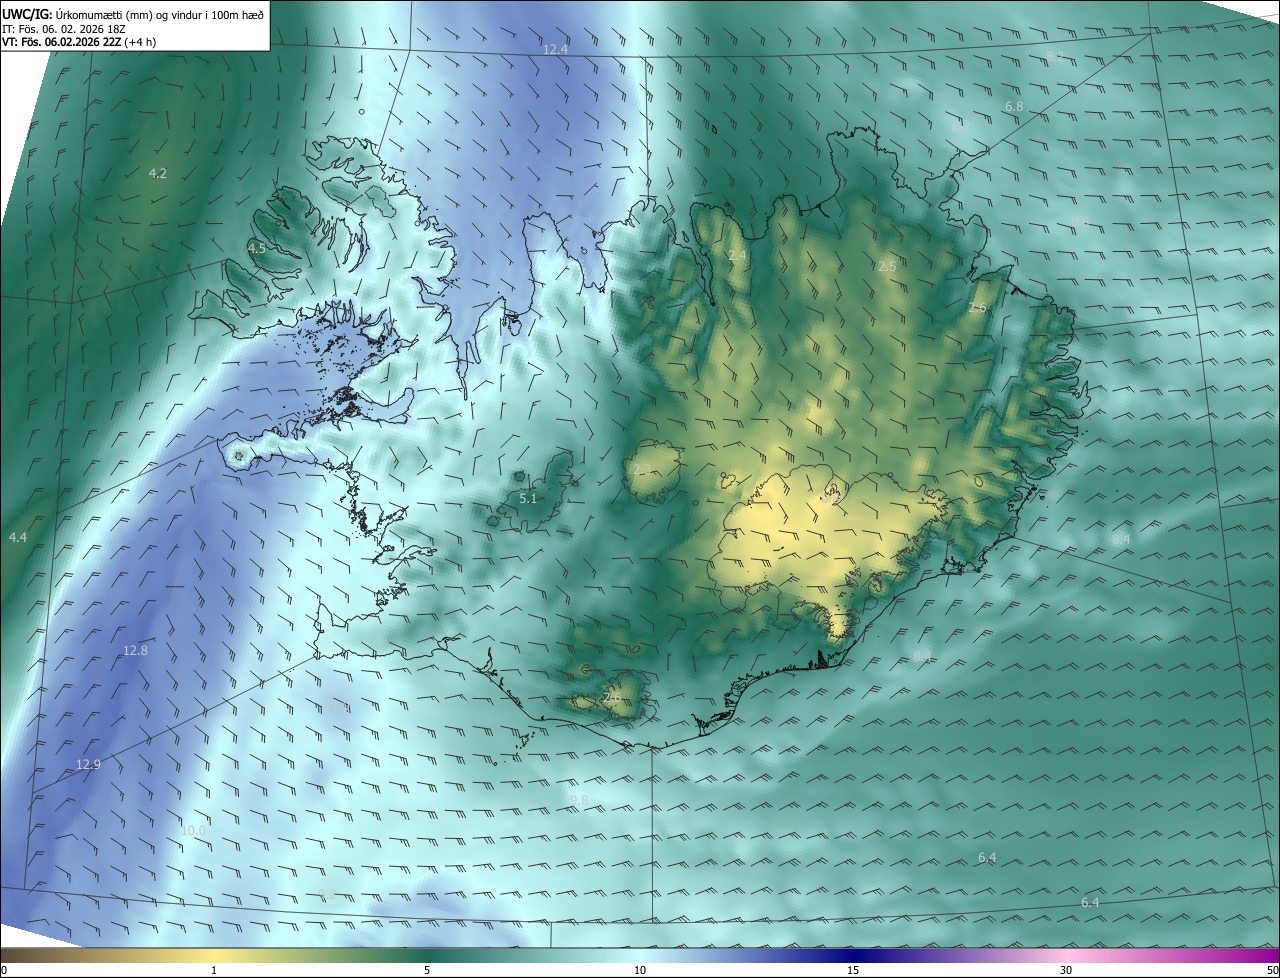Click the 2.4 value label
Image resolution: width=1280 pixels, height=978 pixels.
tap(737, 256)
